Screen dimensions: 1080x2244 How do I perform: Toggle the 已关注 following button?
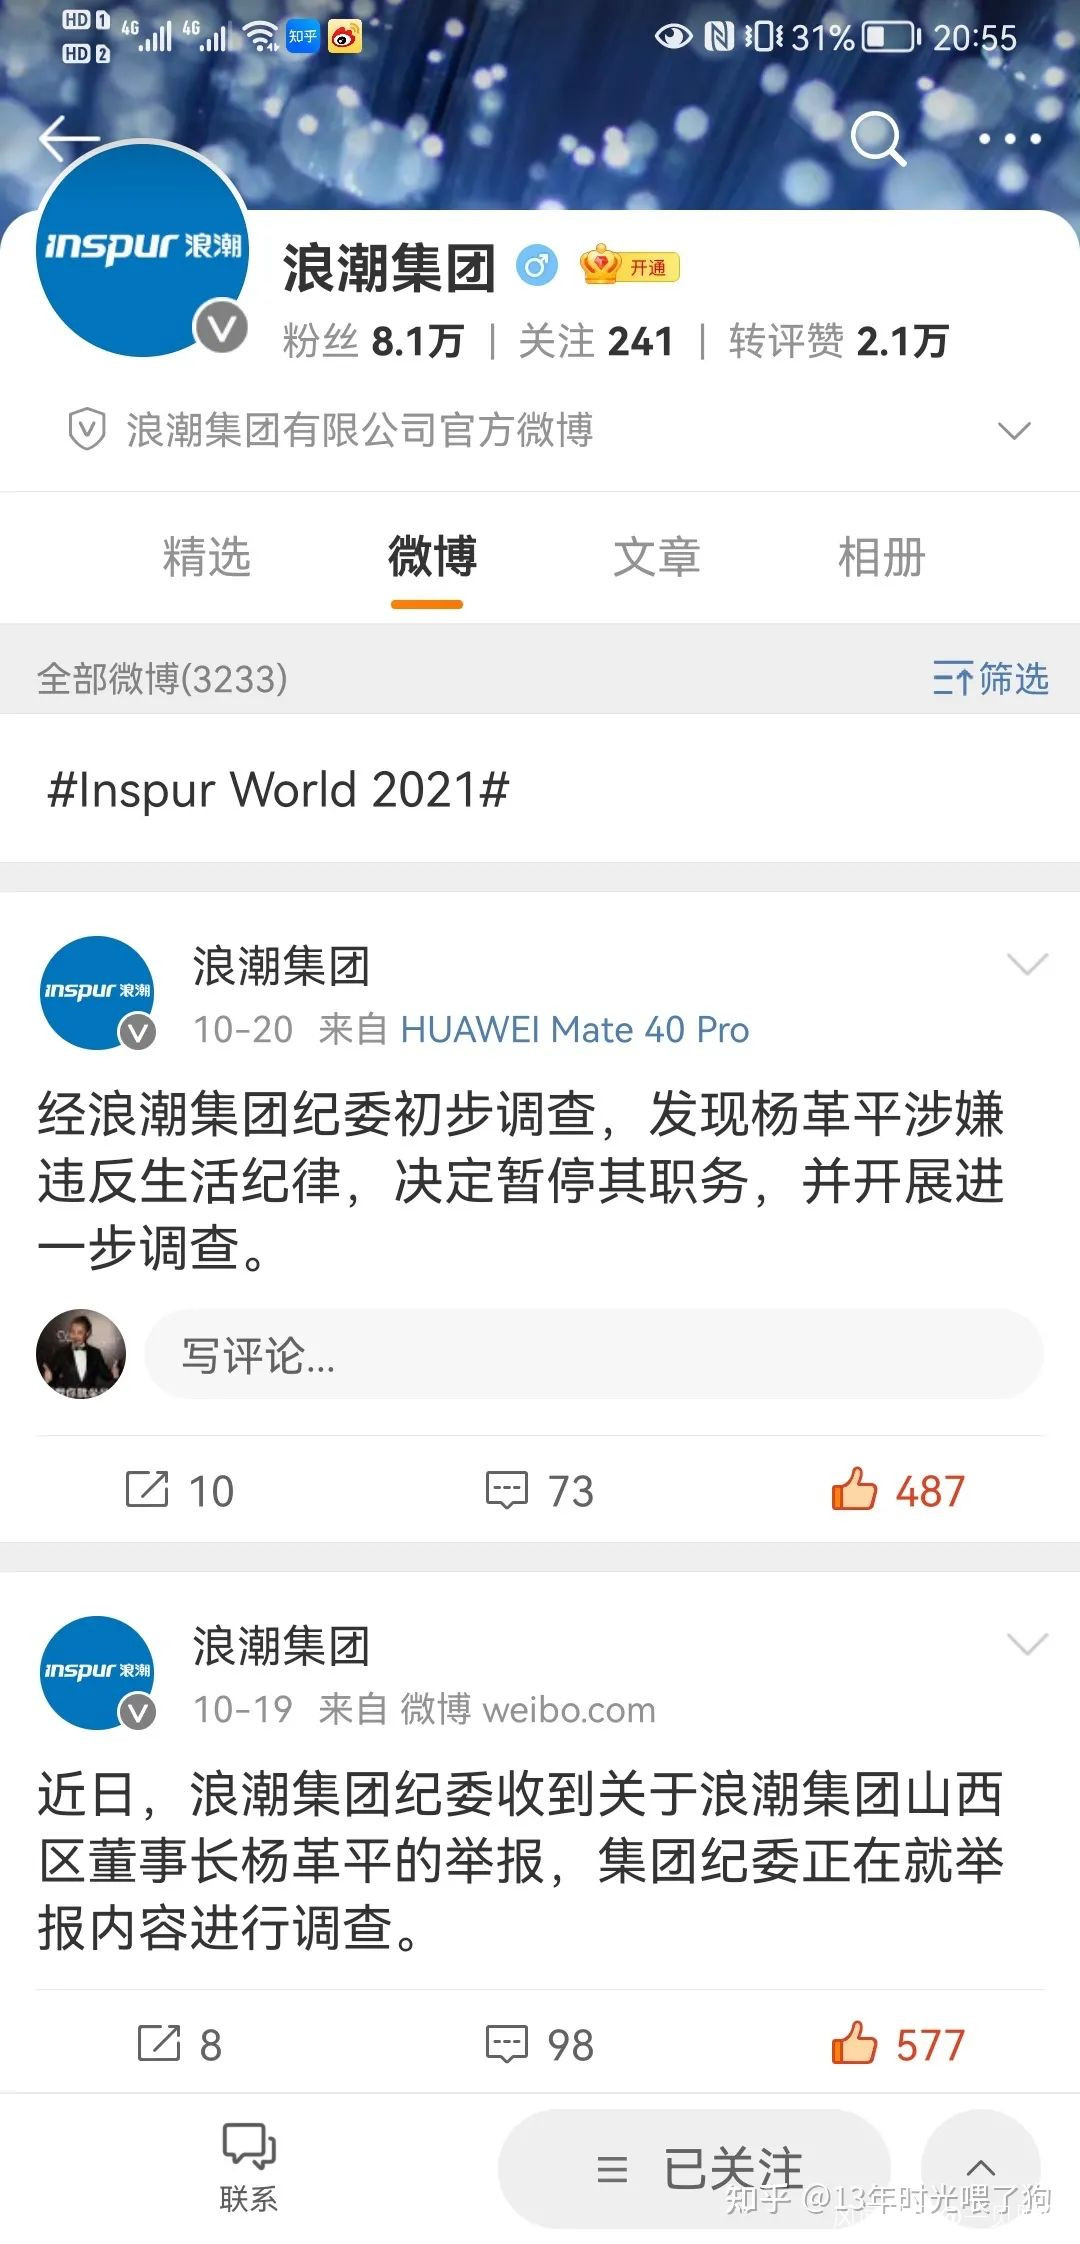(x=695, y=2168)
